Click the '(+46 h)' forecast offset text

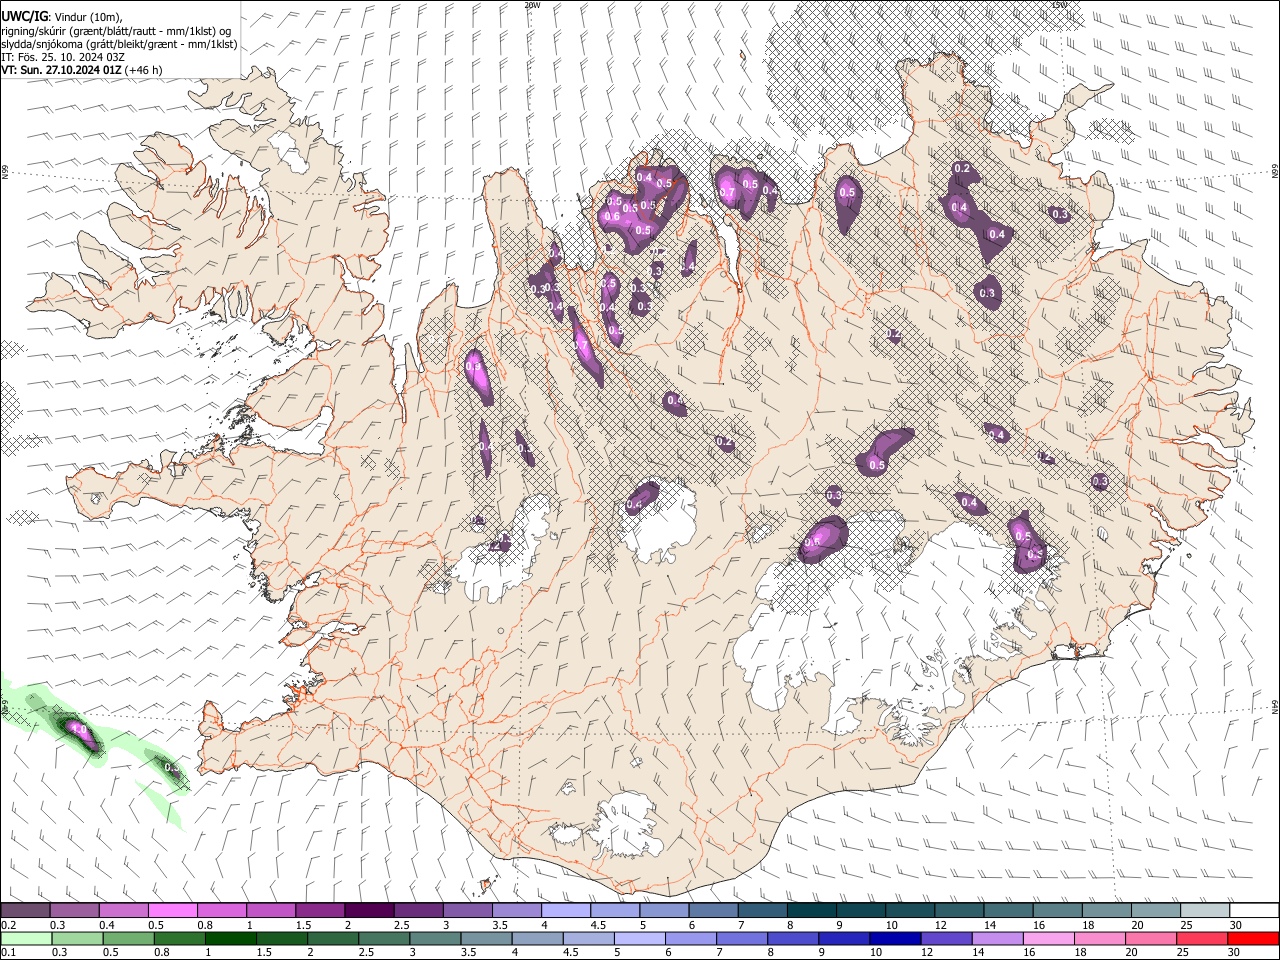[x=144, y=70]
